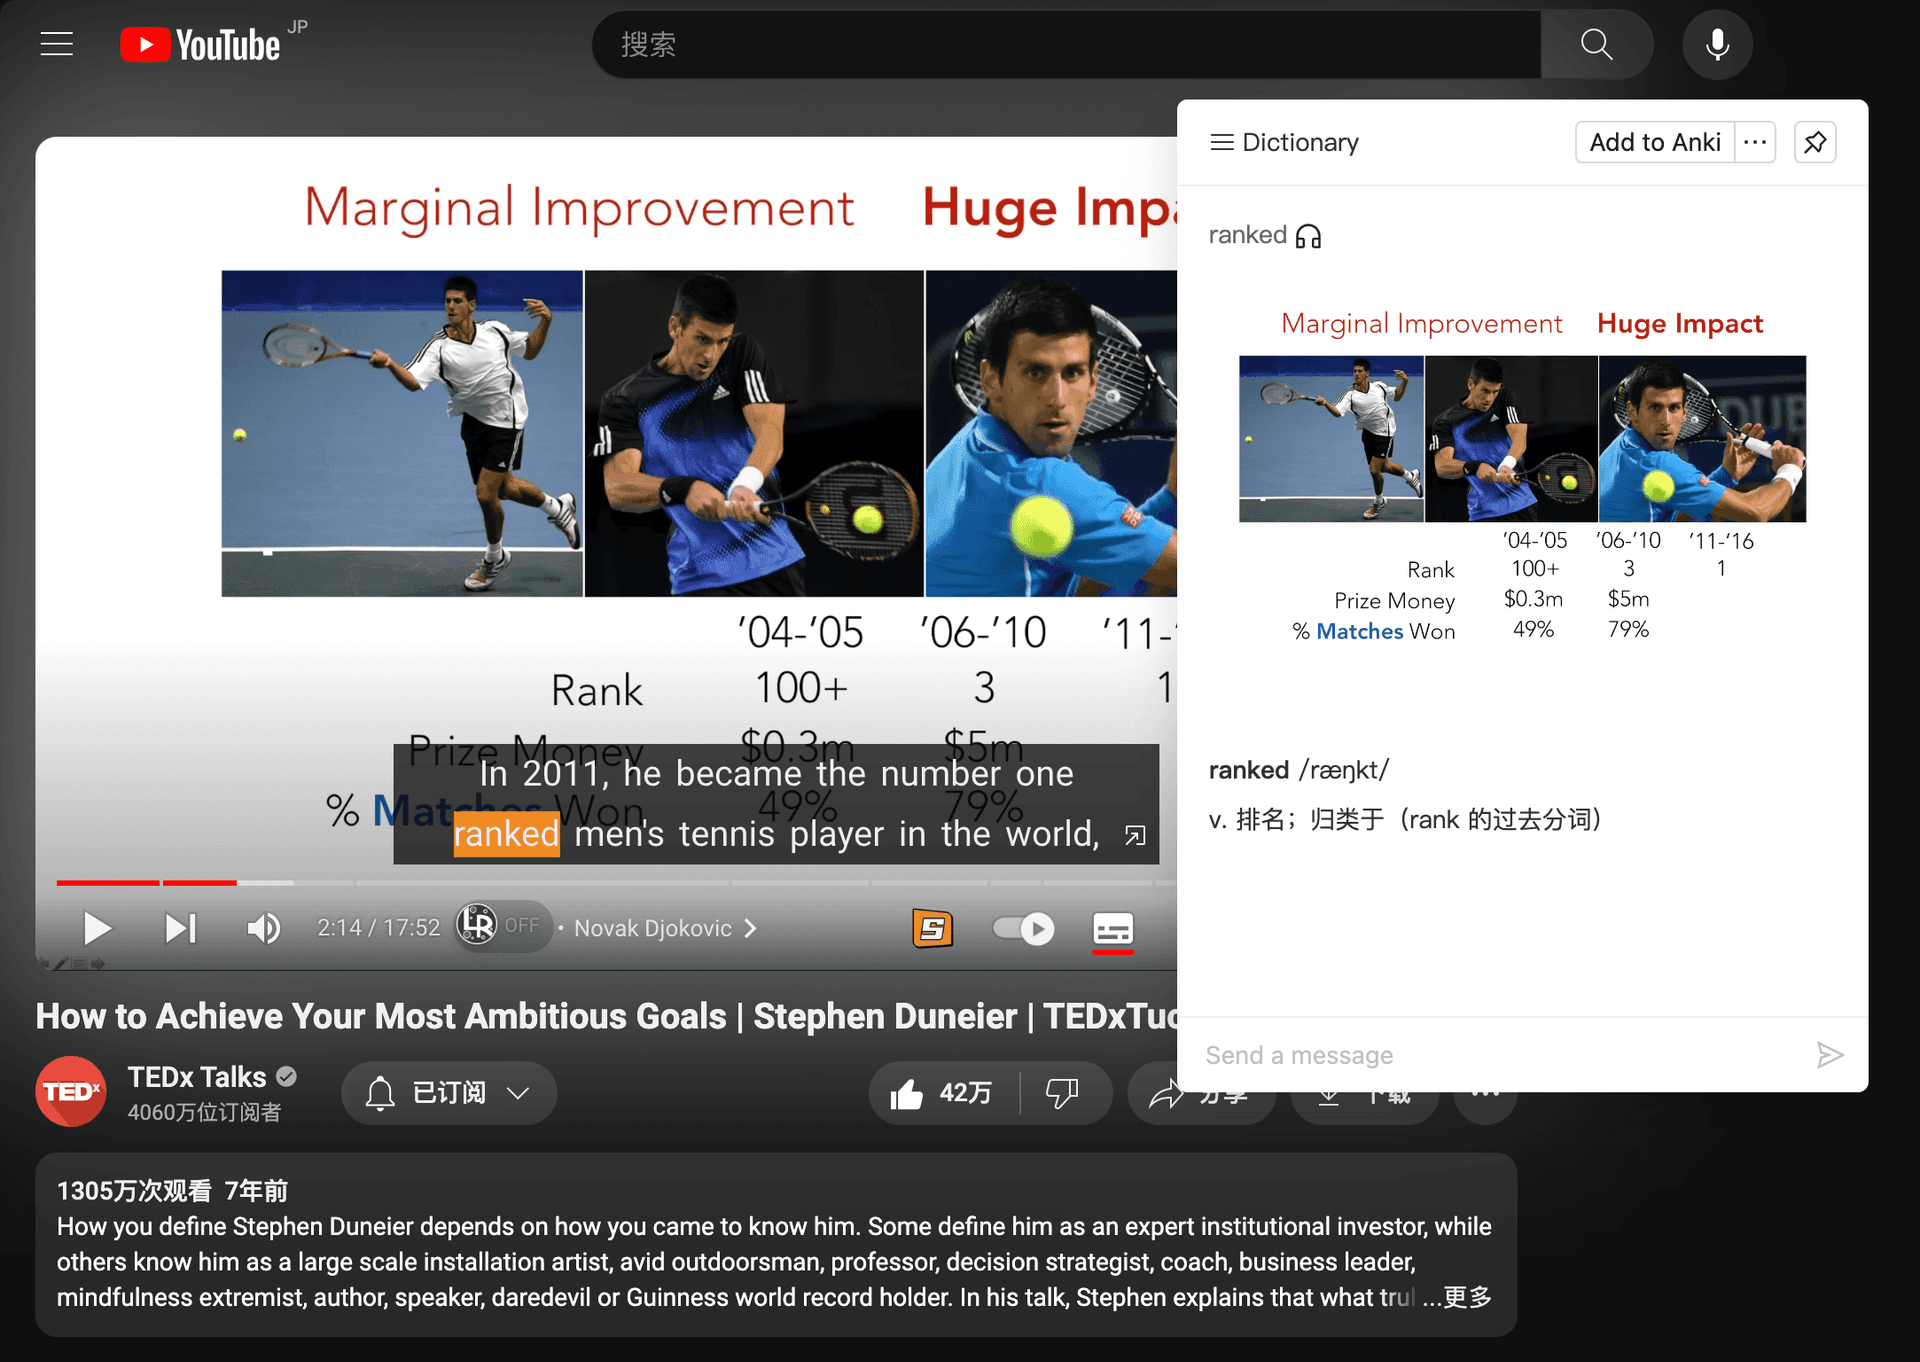Pin the dictionary panel
Viewport: 1920px width, 1362px height.
click(1815, 142)
